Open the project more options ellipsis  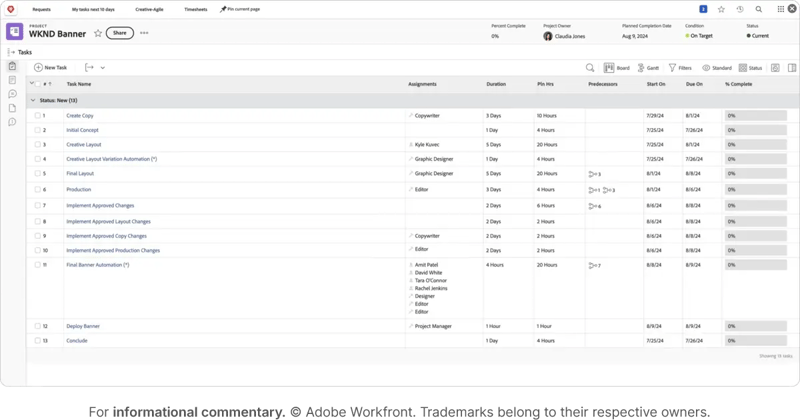144,33
